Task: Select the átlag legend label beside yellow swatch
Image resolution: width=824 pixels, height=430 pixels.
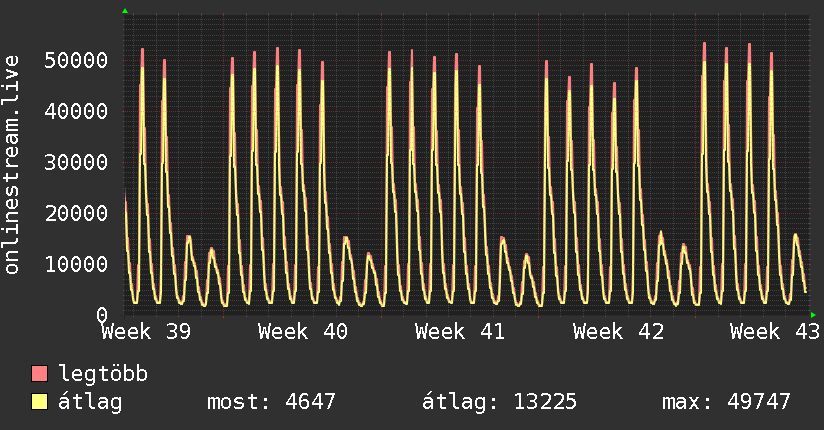Action: 90,402
